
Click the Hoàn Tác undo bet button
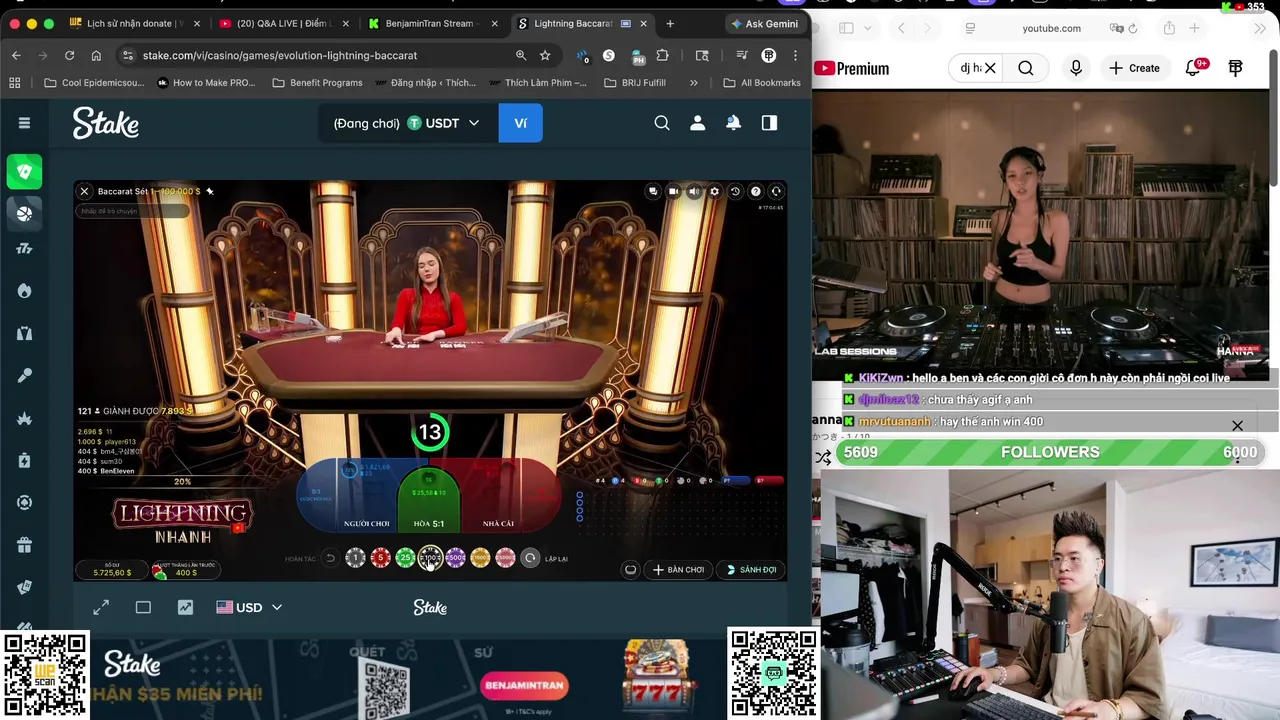[330, 558]
